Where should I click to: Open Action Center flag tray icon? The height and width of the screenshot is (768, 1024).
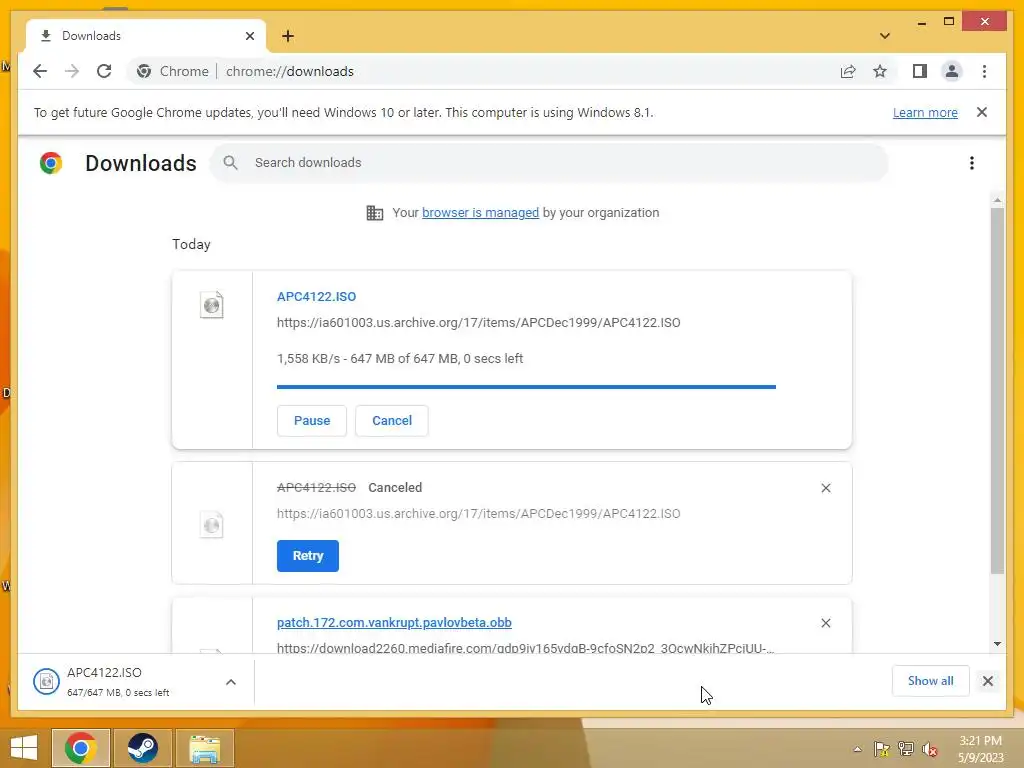tap(882, 749)
